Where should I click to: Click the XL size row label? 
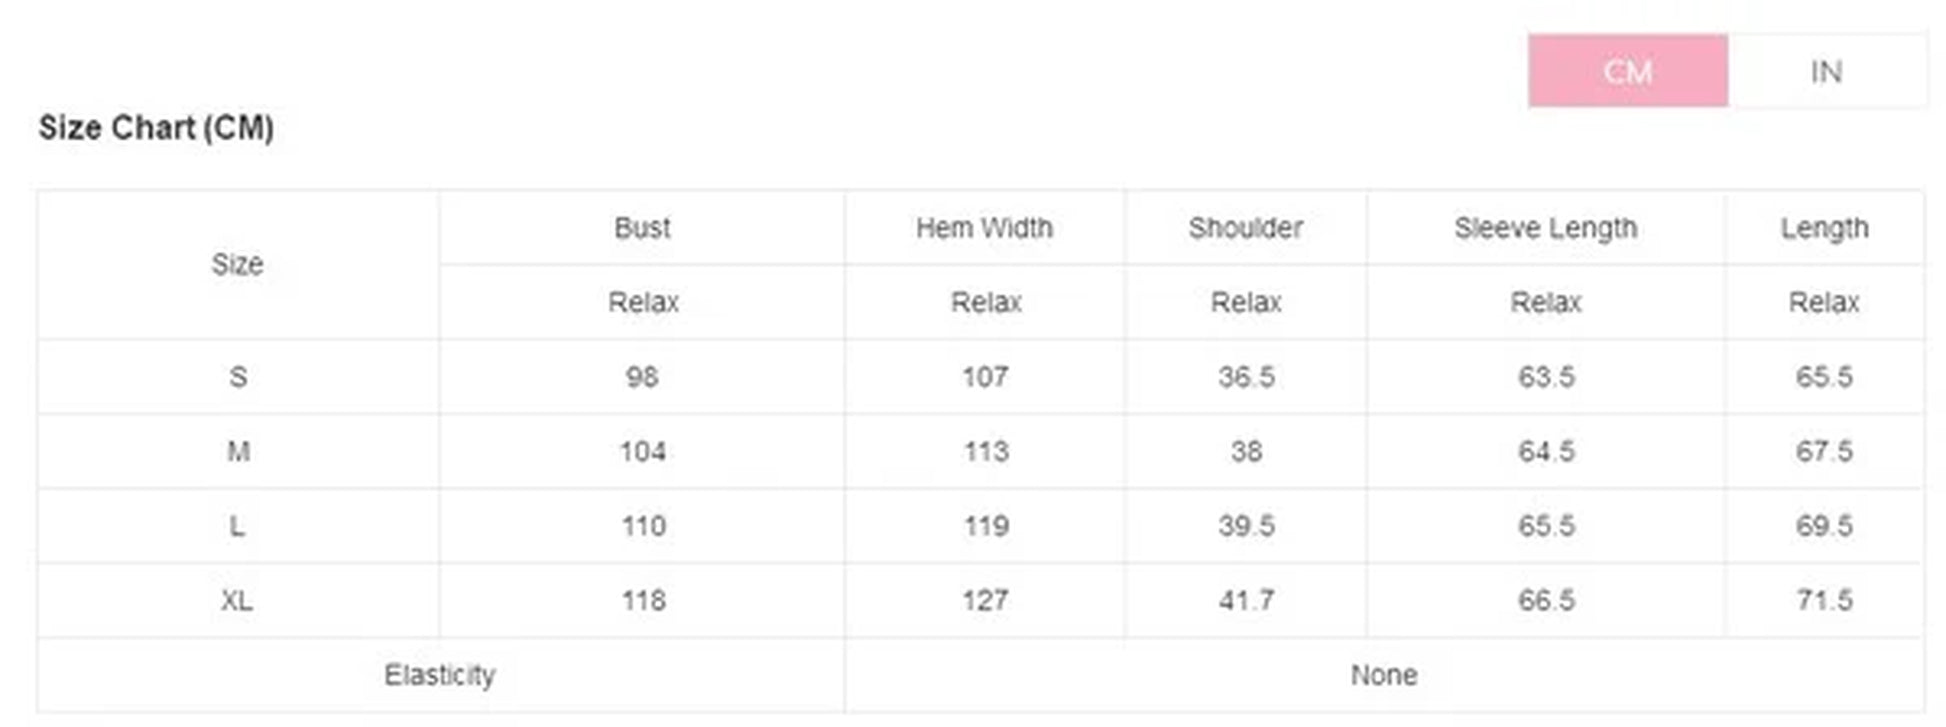tap(237, 601)
